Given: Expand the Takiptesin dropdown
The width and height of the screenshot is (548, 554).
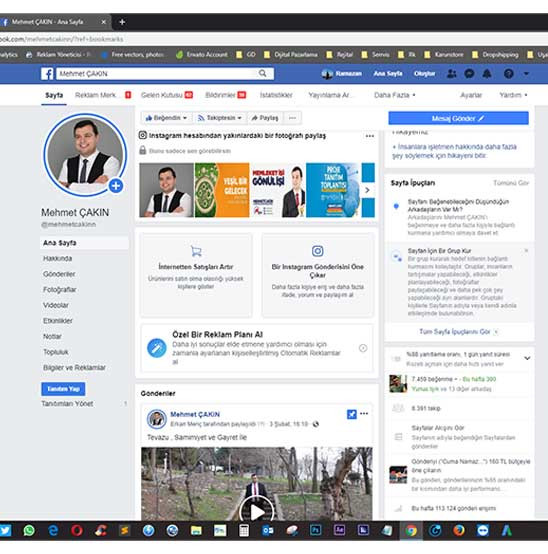Looking at the screenshot, I should point(219,118).
